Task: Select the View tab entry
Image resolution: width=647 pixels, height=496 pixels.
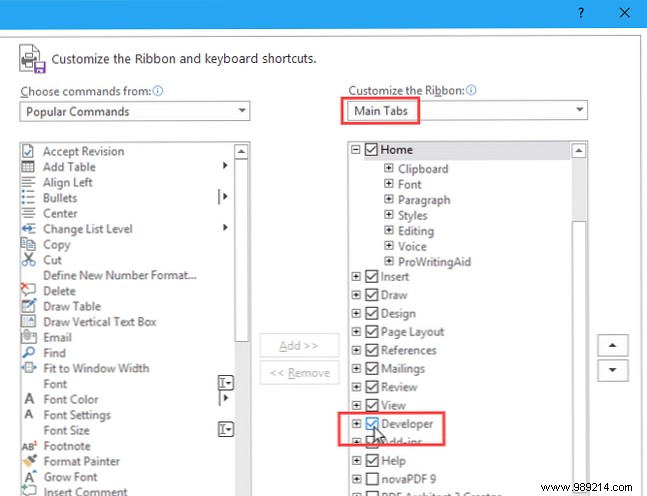Action: click(393, 406)
